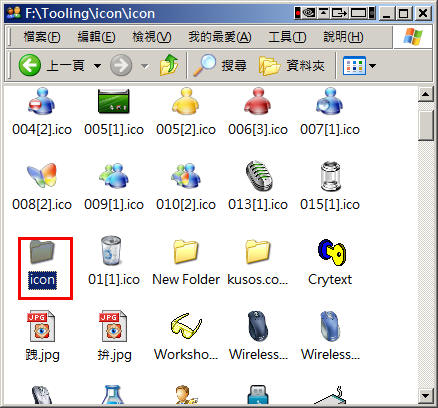Select the recycle bin 01[1].ico file
Screen dimensions: 438x408
111,251
